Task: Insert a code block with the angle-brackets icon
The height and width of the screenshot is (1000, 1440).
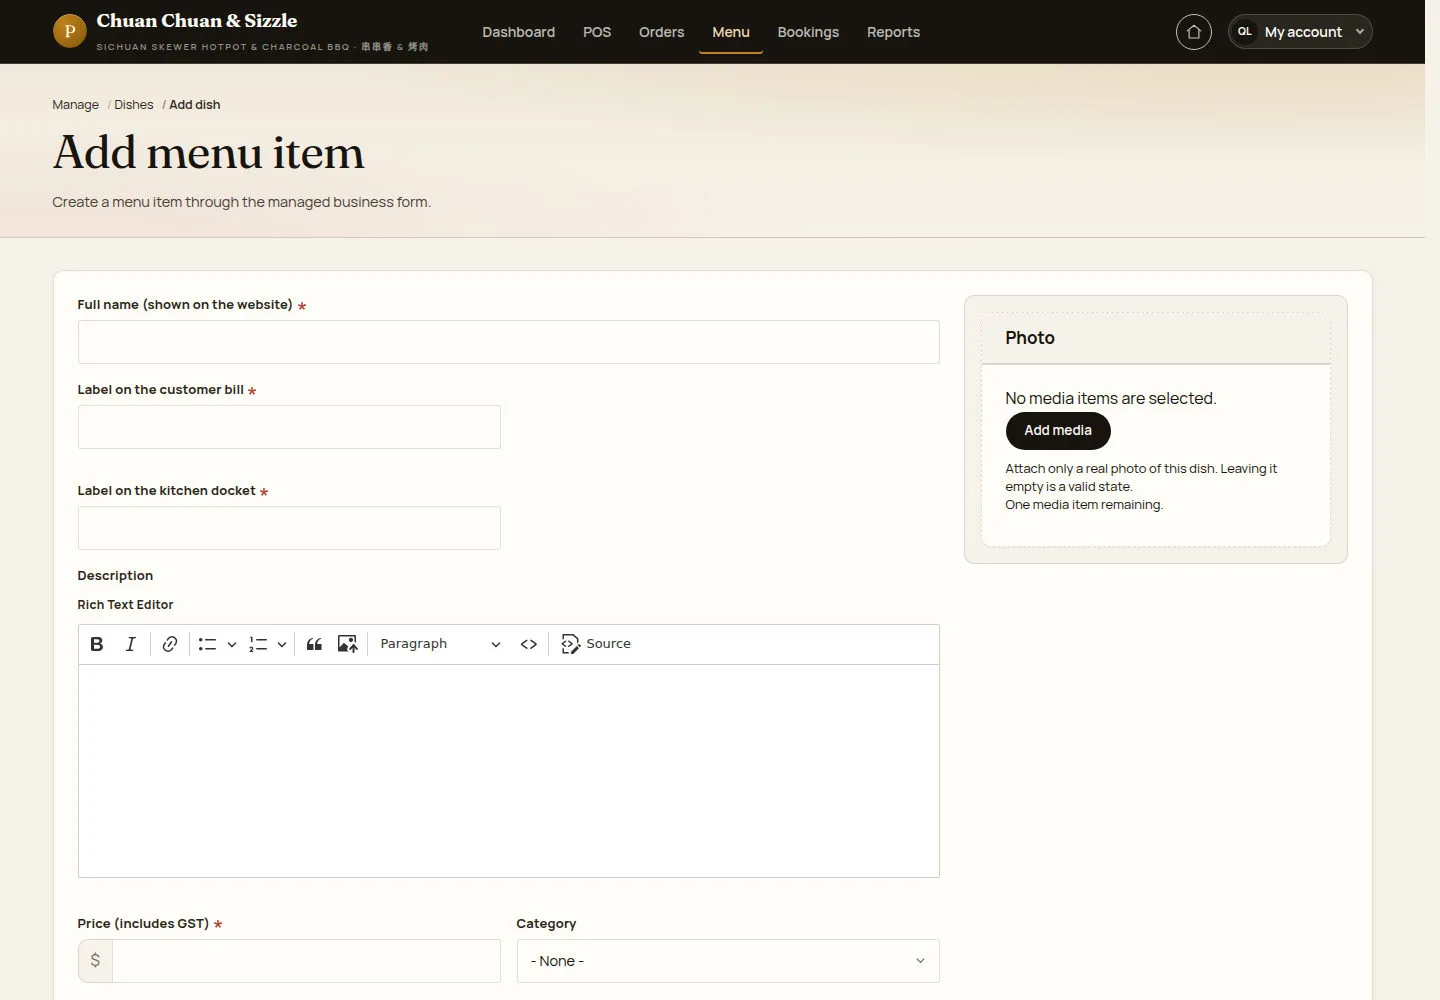Action: [529, 644]
